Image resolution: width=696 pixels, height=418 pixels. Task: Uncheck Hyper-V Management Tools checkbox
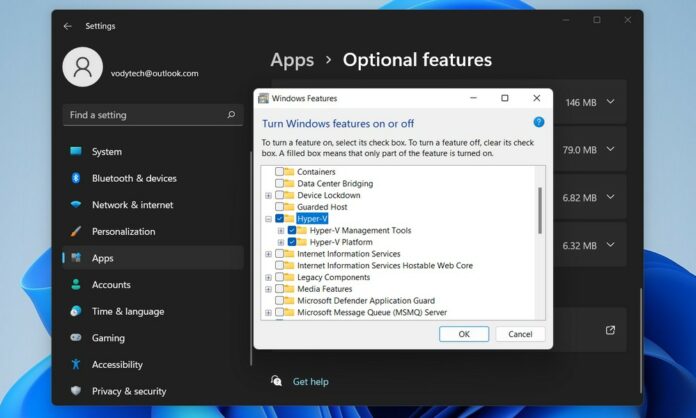292,230
